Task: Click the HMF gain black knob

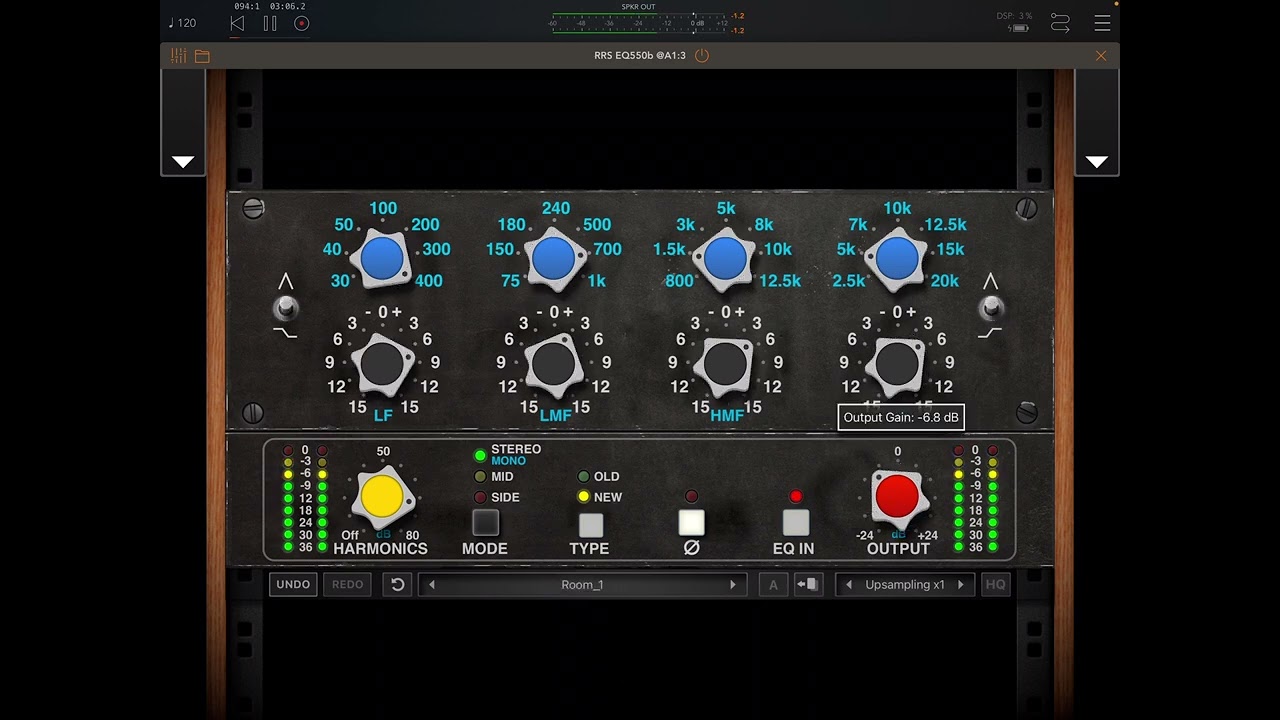Action: 725,365
